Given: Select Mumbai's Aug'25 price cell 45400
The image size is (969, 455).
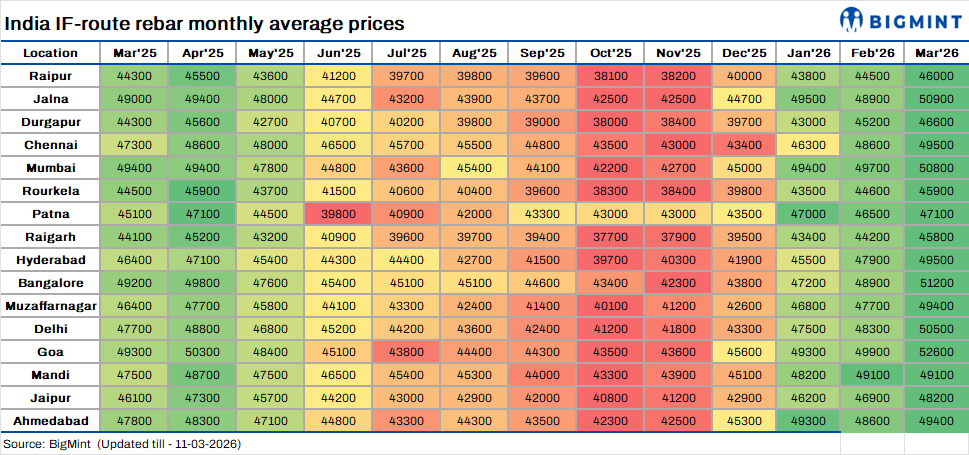Looking at the screenshot, I should [473, 167].
